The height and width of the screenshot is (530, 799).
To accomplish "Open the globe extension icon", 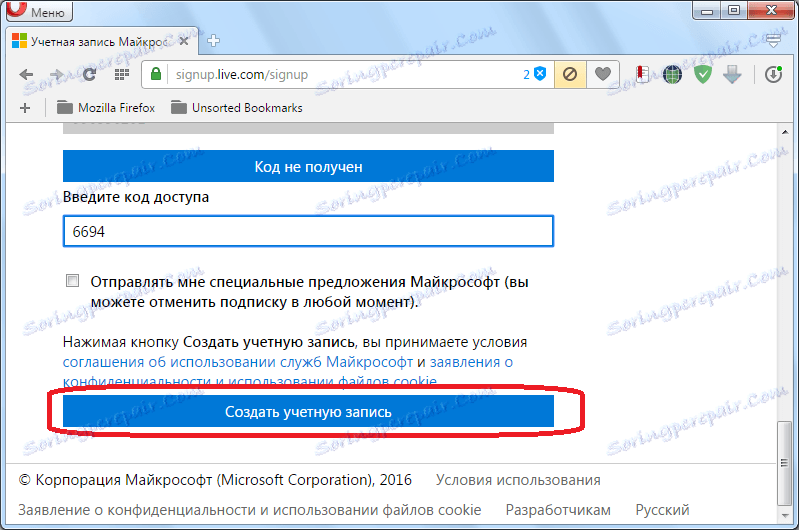I will point(673,75).
